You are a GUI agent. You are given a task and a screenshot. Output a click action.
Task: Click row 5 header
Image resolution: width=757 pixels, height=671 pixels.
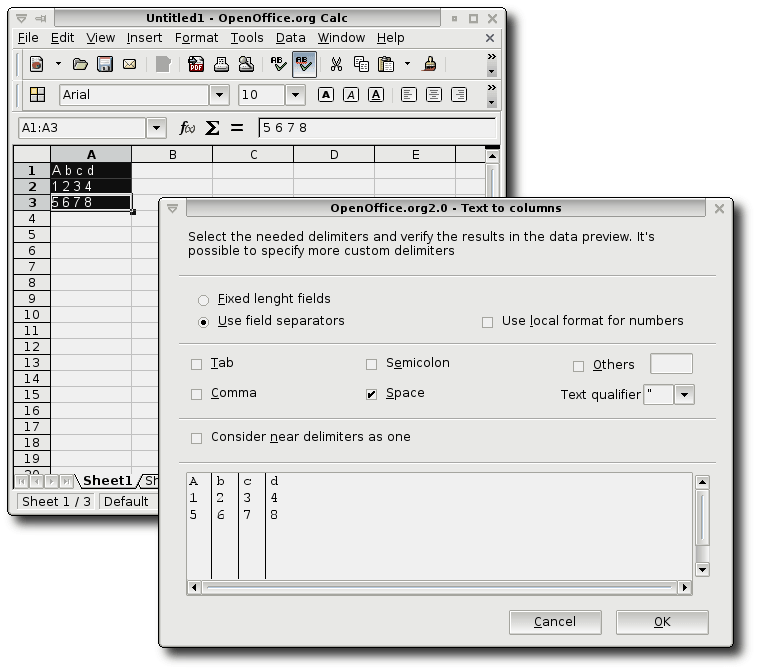(x=32, y=235)
